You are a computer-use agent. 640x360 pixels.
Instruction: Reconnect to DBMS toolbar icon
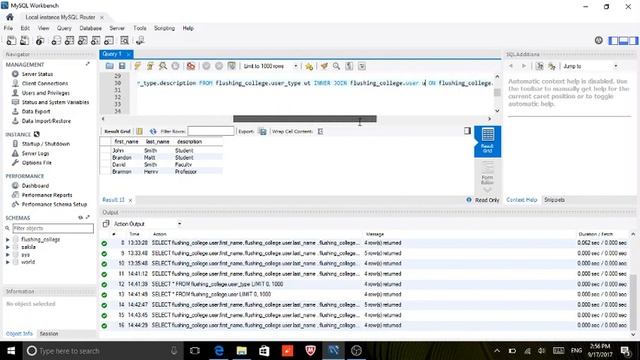(x=140, y=40)
